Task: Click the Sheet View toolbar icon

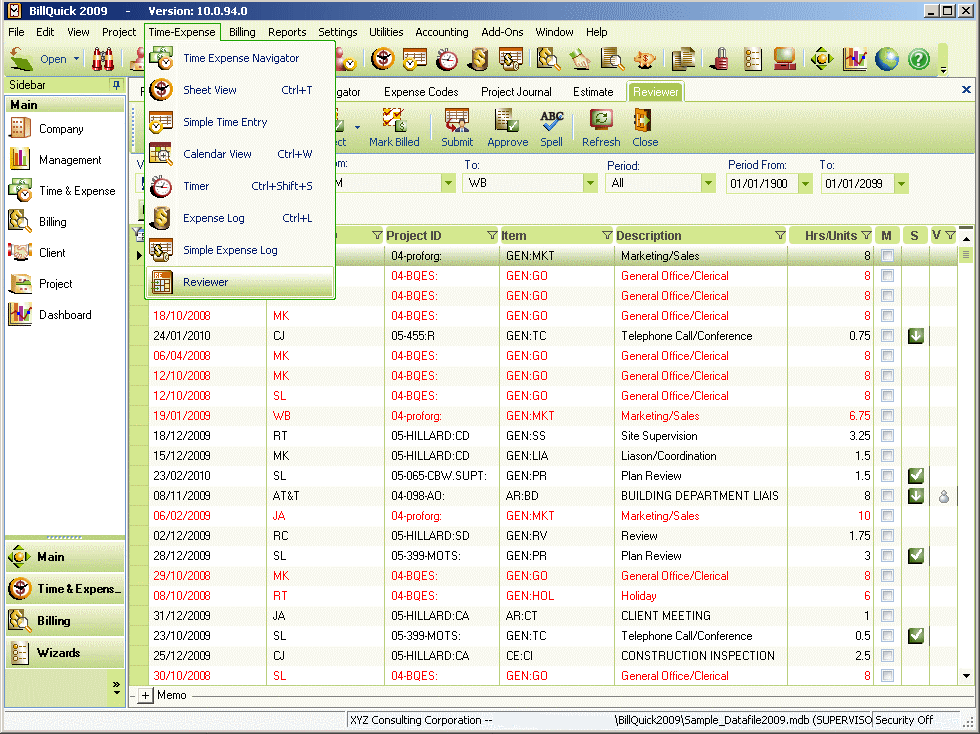Action: [382, 59]
